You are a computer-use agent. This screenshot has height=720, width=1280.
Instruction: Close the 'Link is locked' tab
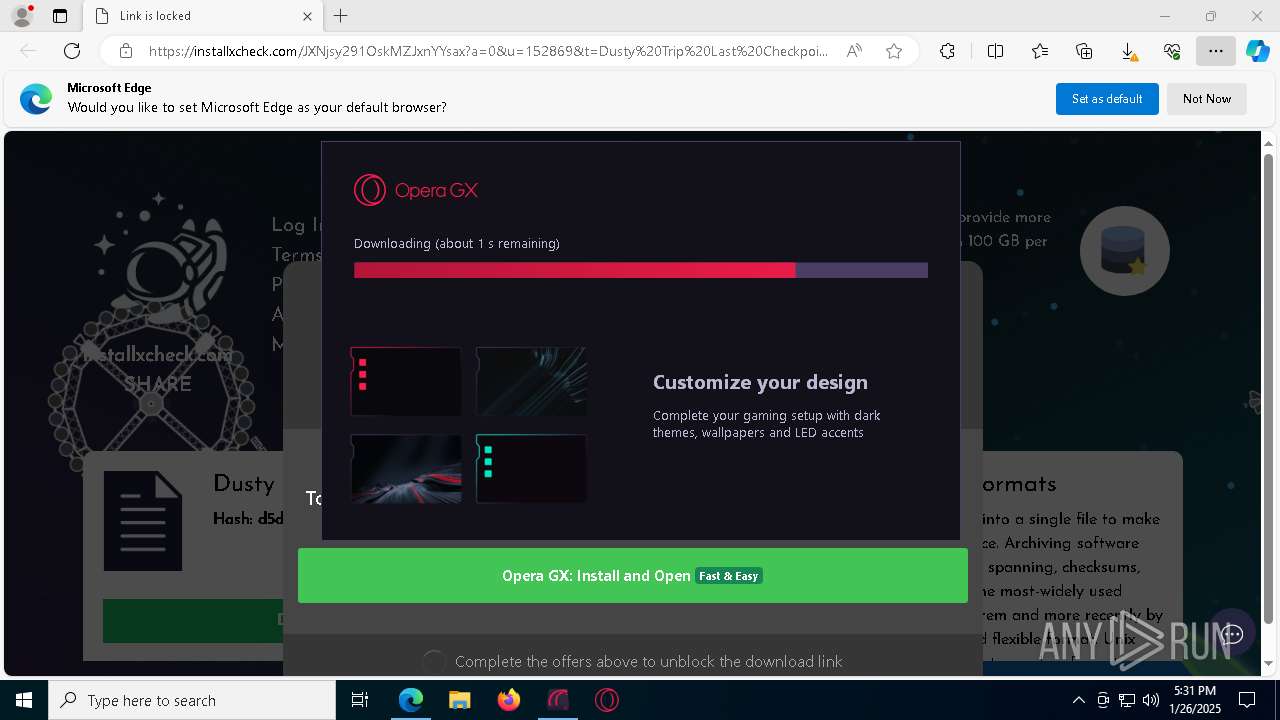tap(307, 16)
